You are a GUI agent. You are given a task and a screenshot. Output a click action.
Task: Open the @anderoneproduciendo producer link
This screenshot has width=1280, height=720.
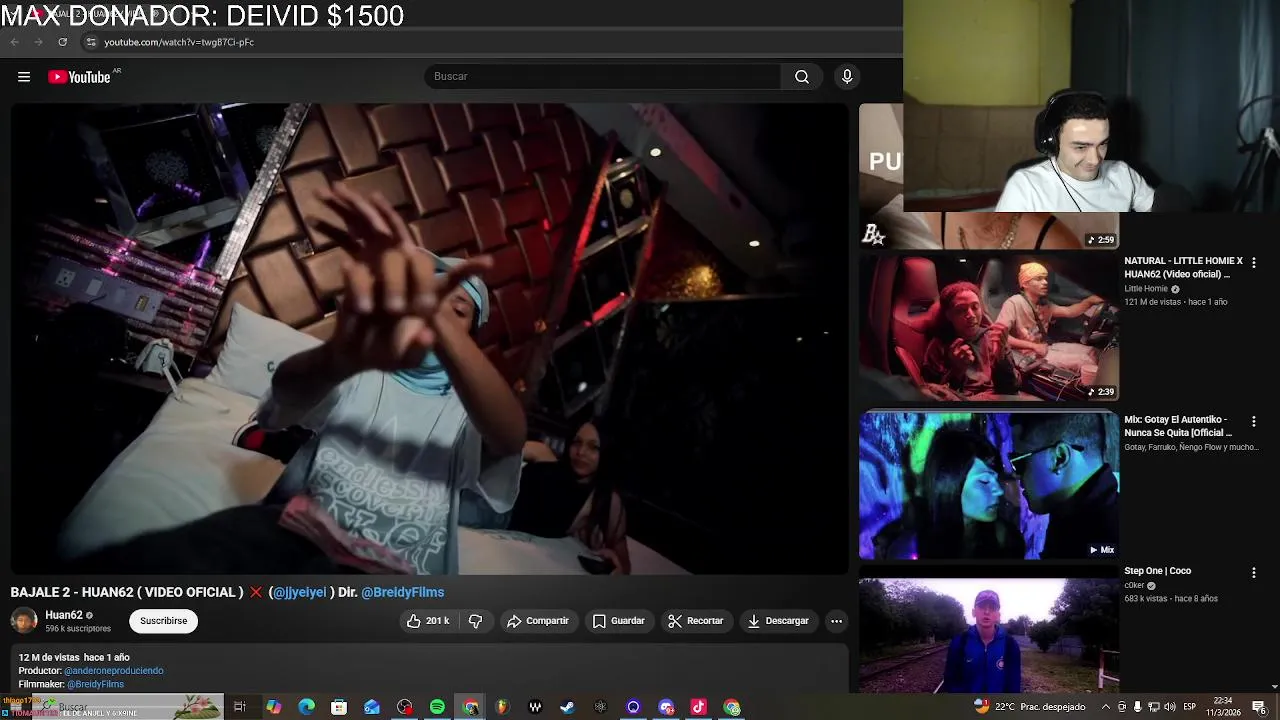114,671
